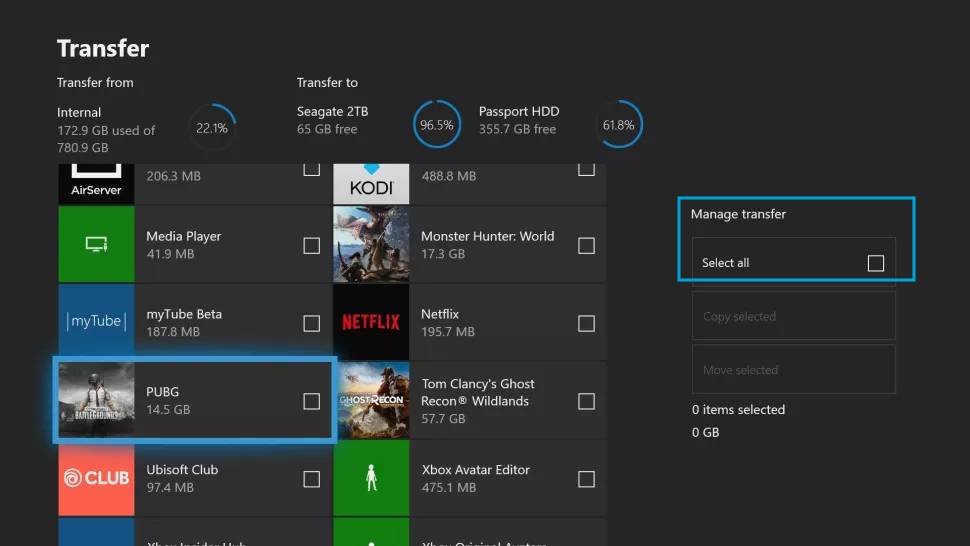Check the 206.3 MB AirServer checkbox
This screenshot has width=970, height=546.
click(312, 169)
